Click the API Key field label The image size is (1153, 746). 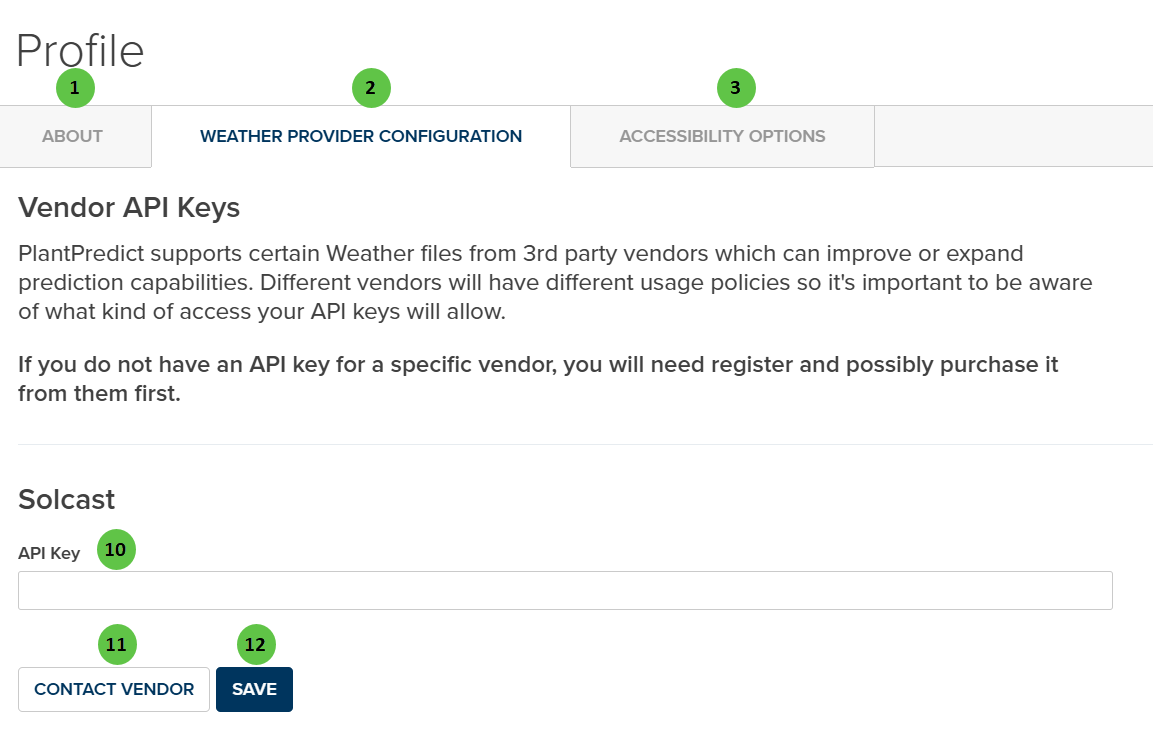click(49, 551)
